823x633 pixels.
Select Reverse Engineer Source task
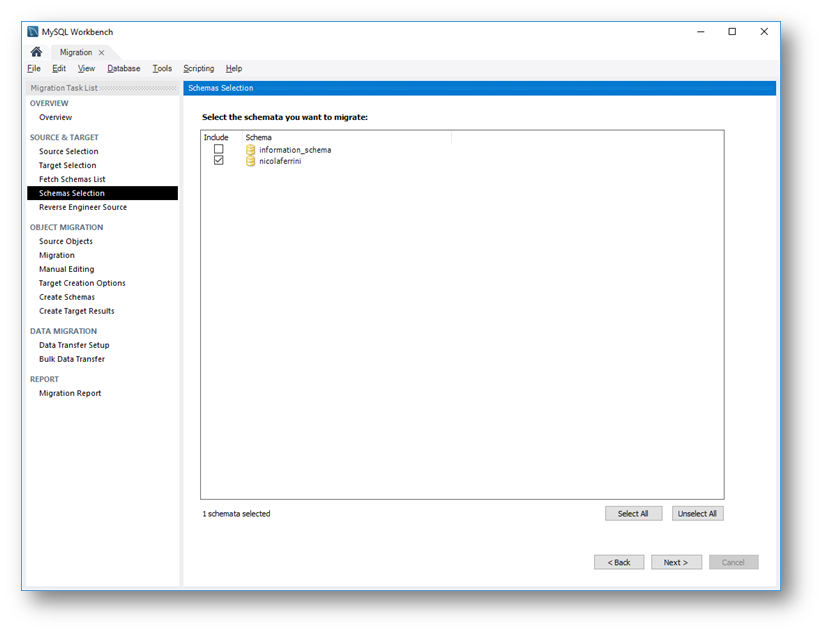coord(83,207)
